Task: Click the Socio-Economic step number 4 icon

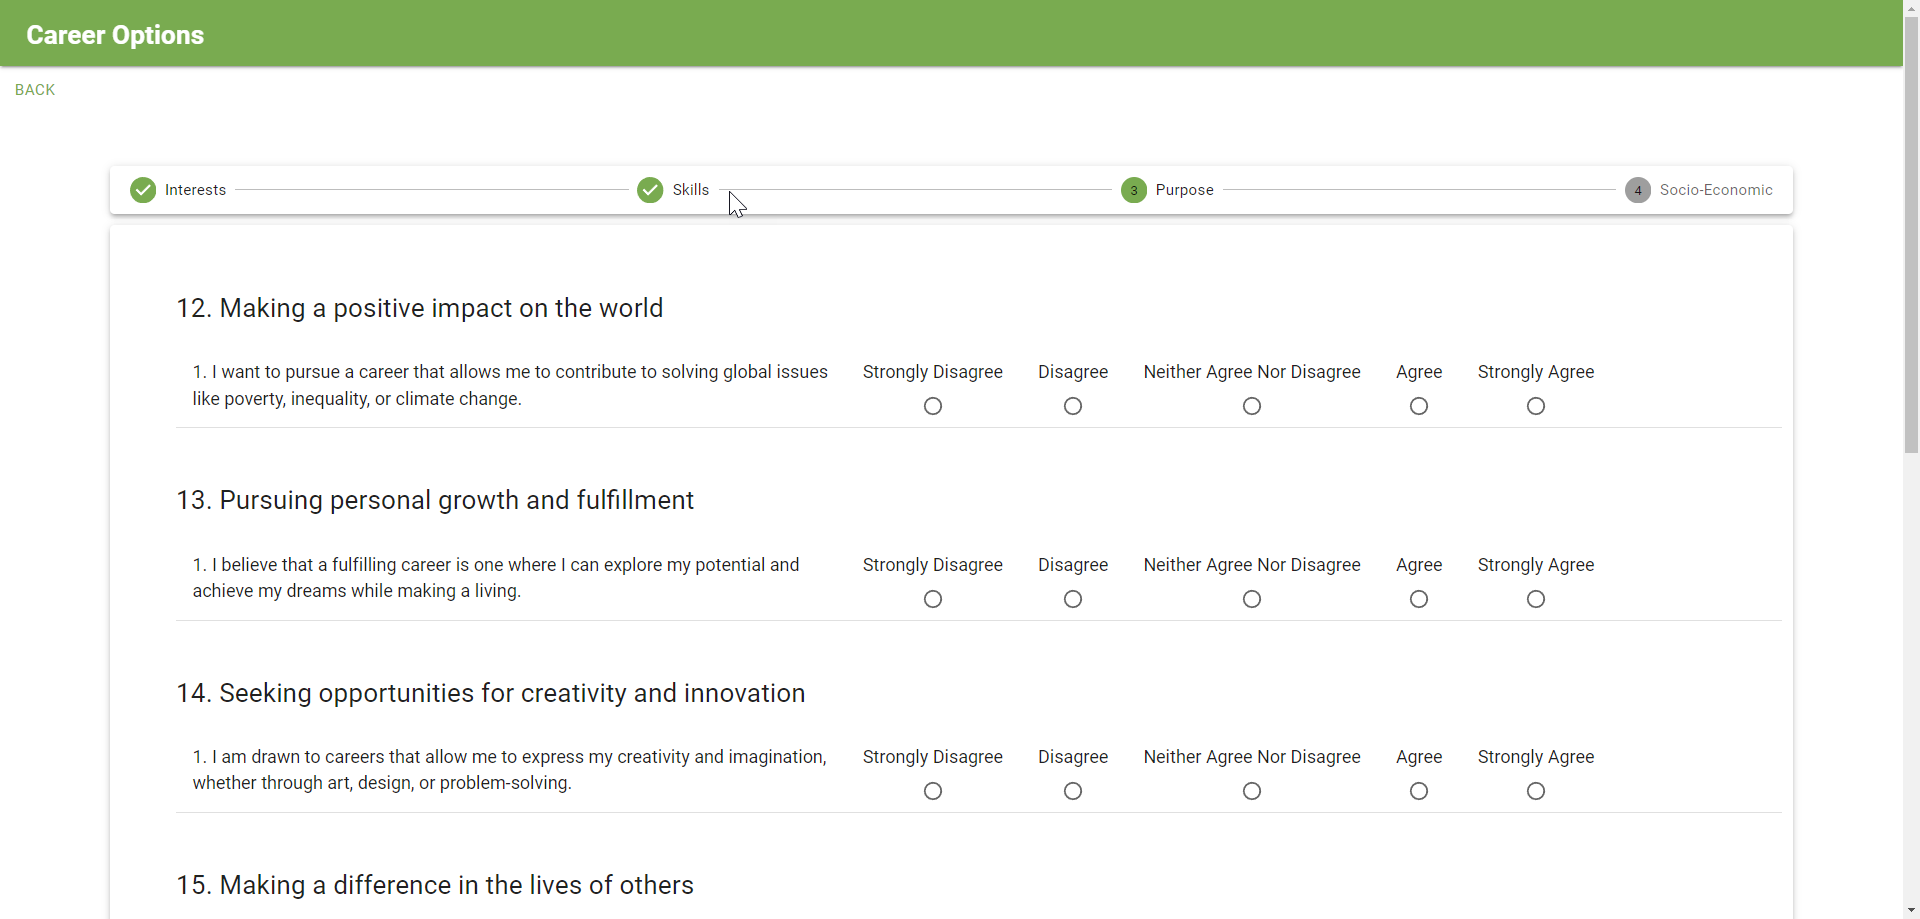Action: point(1637,190)
